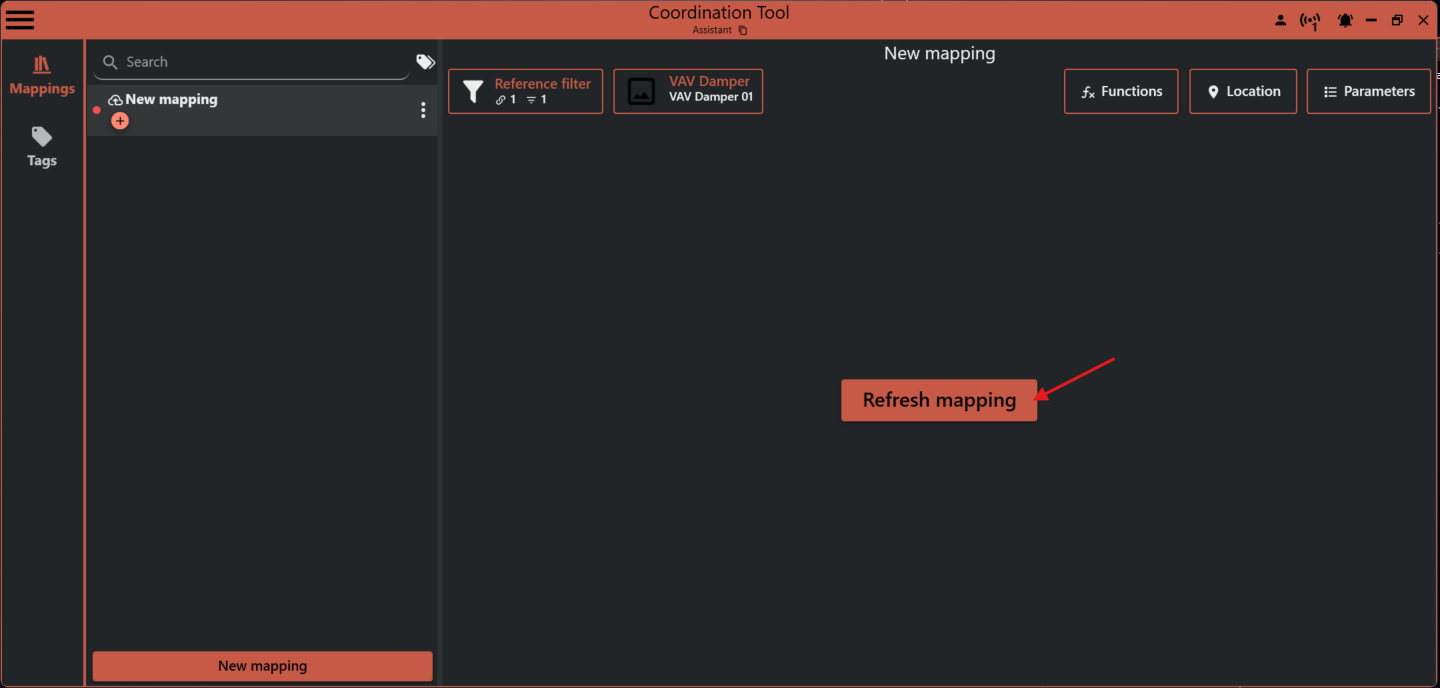Create a new mapping via bottom button
This screenshot has width=1440, height=688.
(262, 665)
